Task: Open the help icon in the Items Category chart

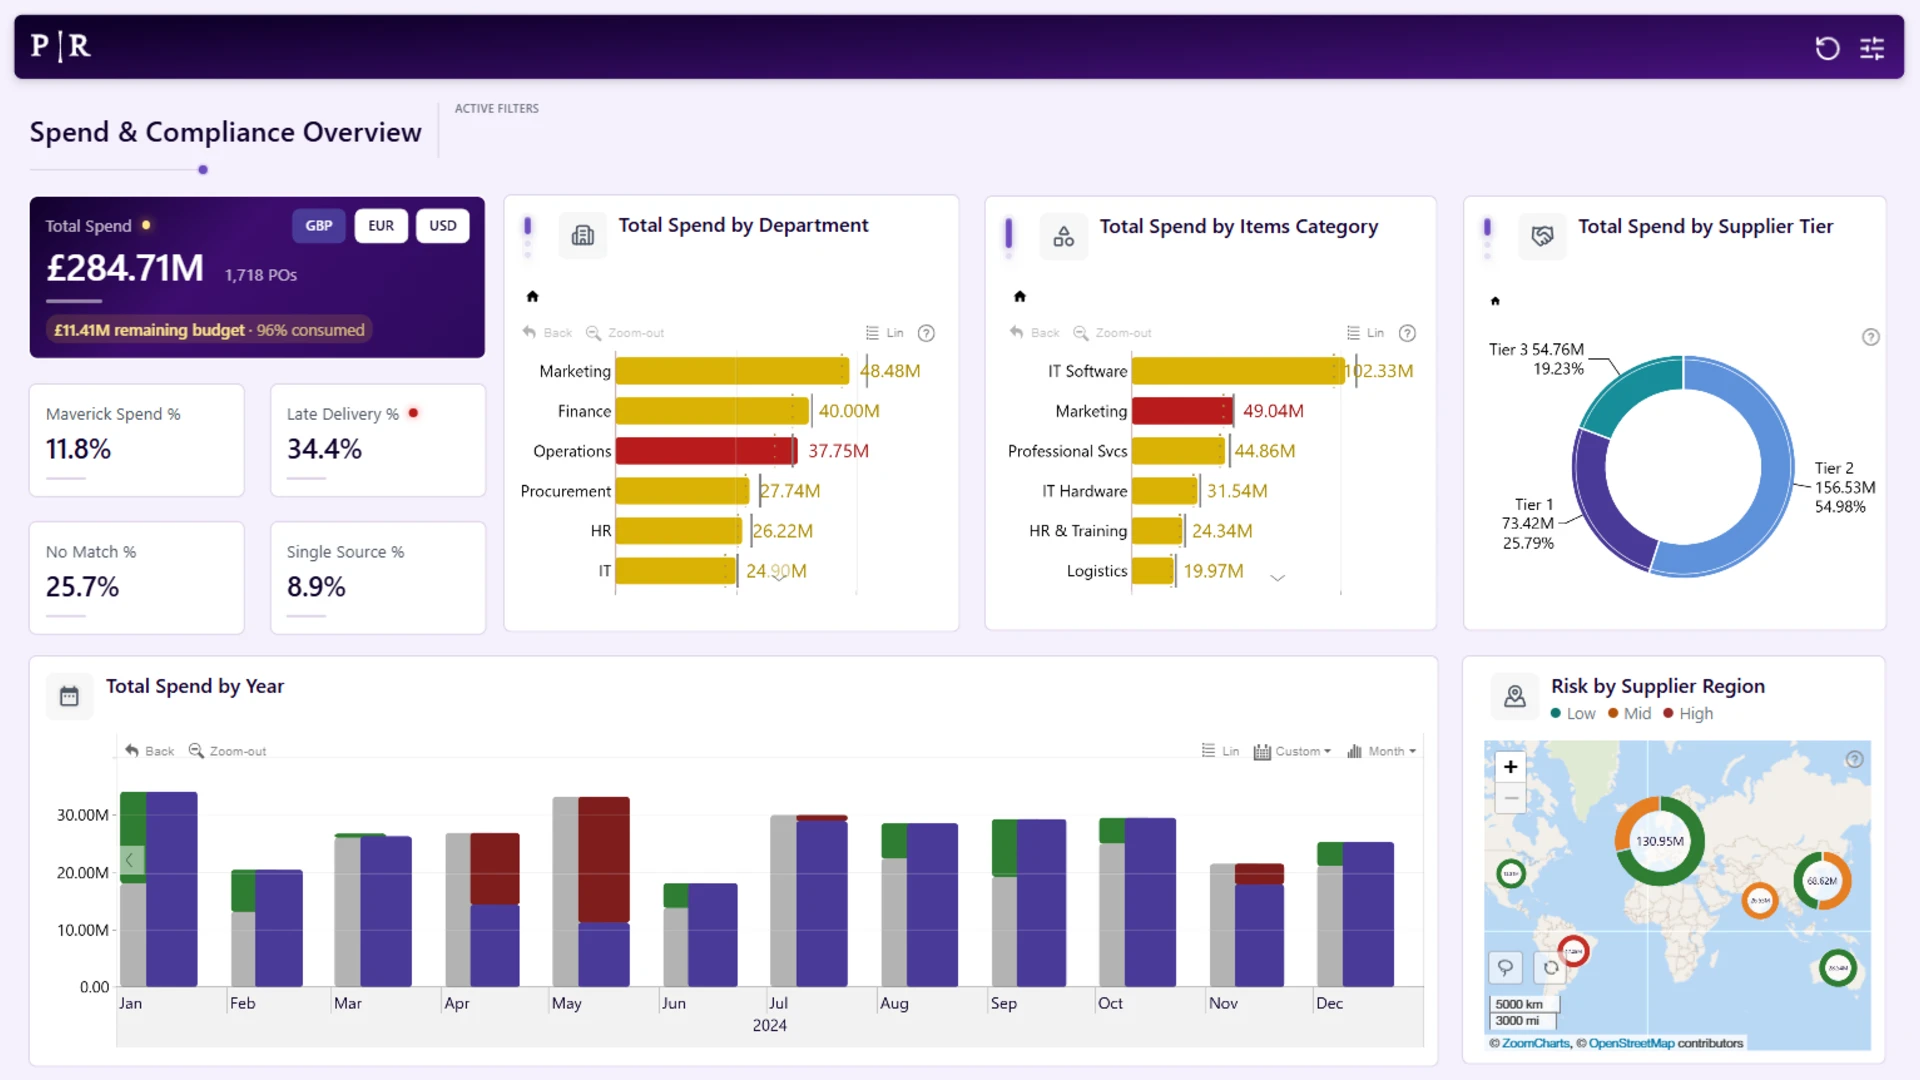Action: click(1408, 333)
